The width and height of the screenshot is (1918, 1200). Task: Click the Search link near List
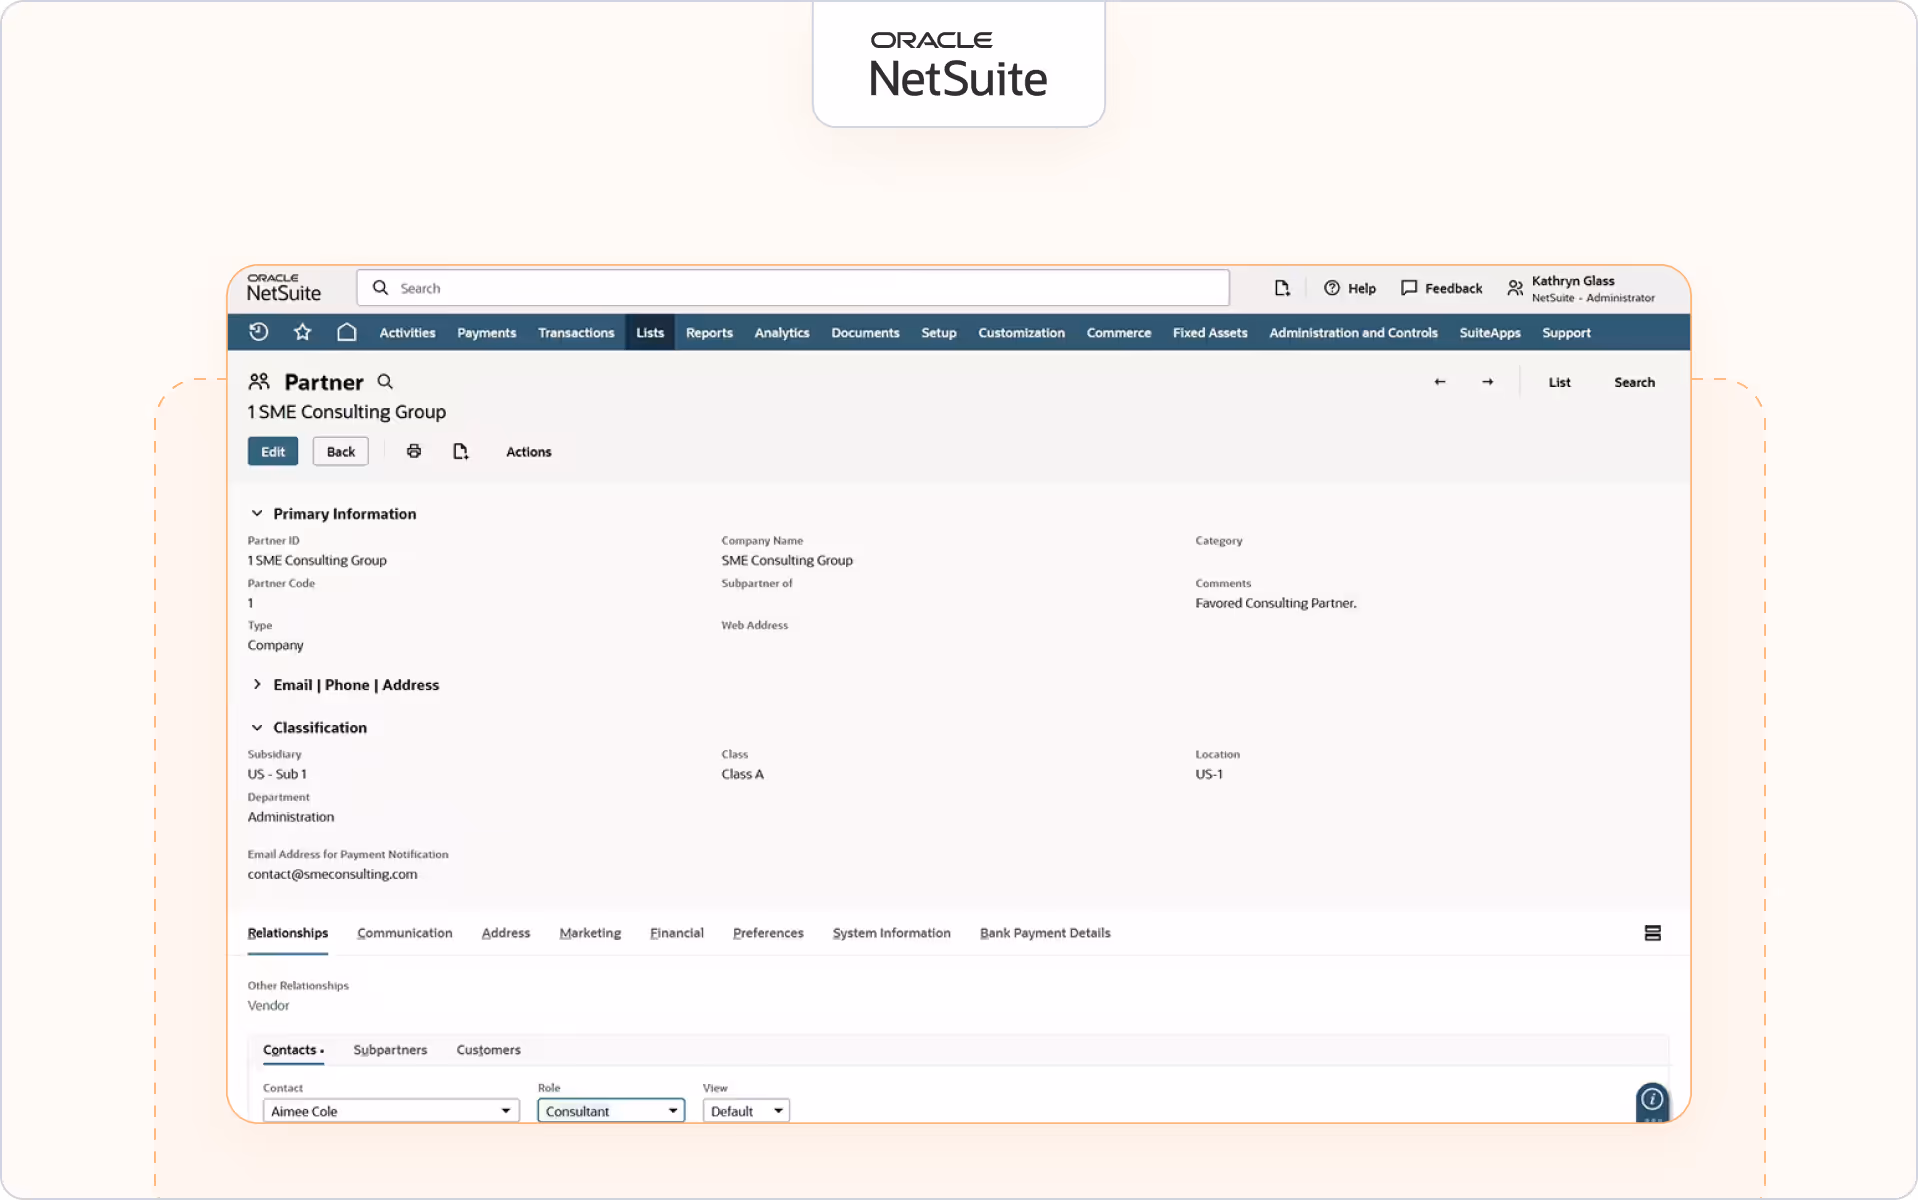pyautogui.click(x=1634, y=382)
